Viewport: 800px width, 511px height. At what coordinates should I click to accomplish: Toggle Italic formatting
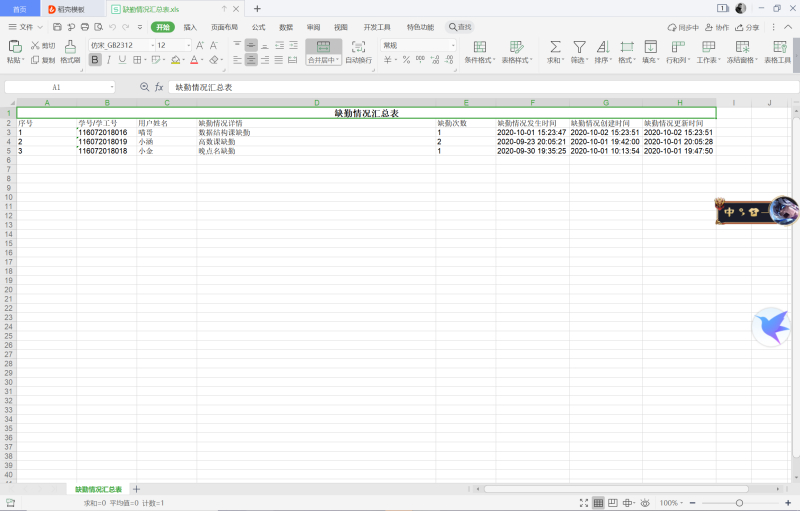pos(109,60)
